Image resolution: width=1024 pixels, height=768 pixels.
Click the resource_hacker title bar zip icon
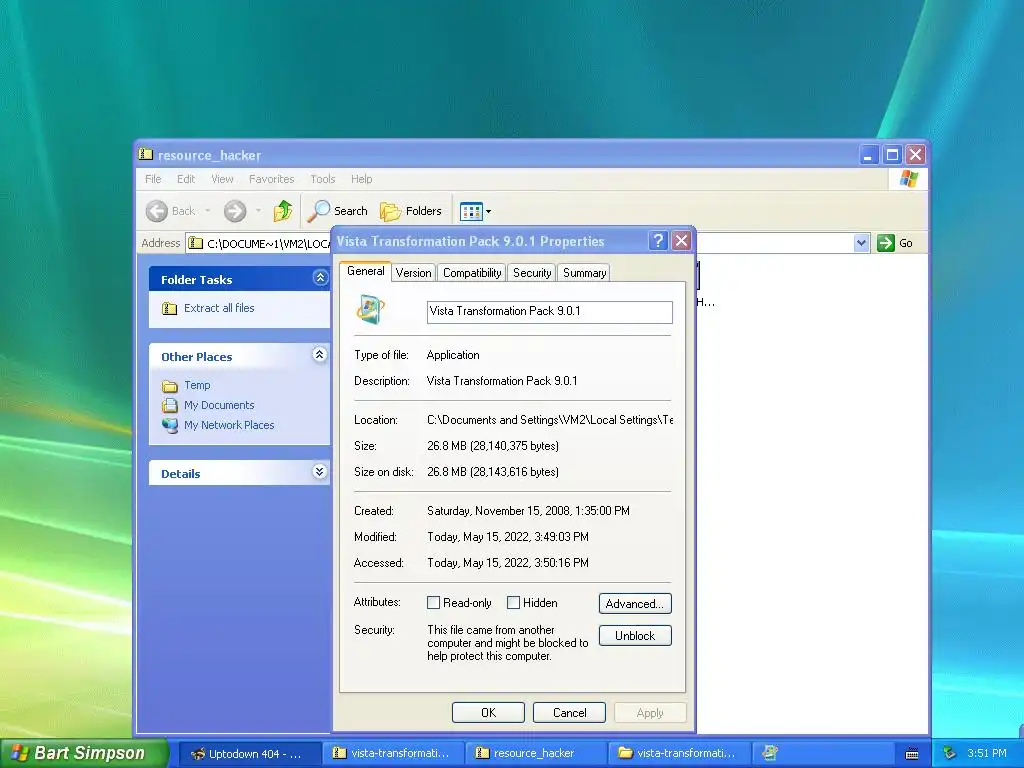[146, 154]
